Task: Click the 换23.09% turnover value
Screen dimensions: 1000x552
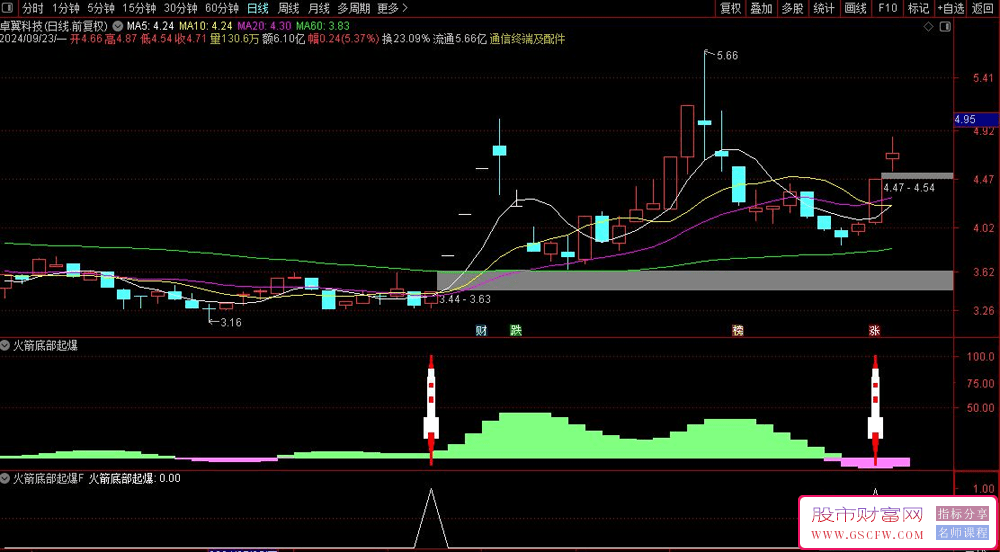Action: 406,39
